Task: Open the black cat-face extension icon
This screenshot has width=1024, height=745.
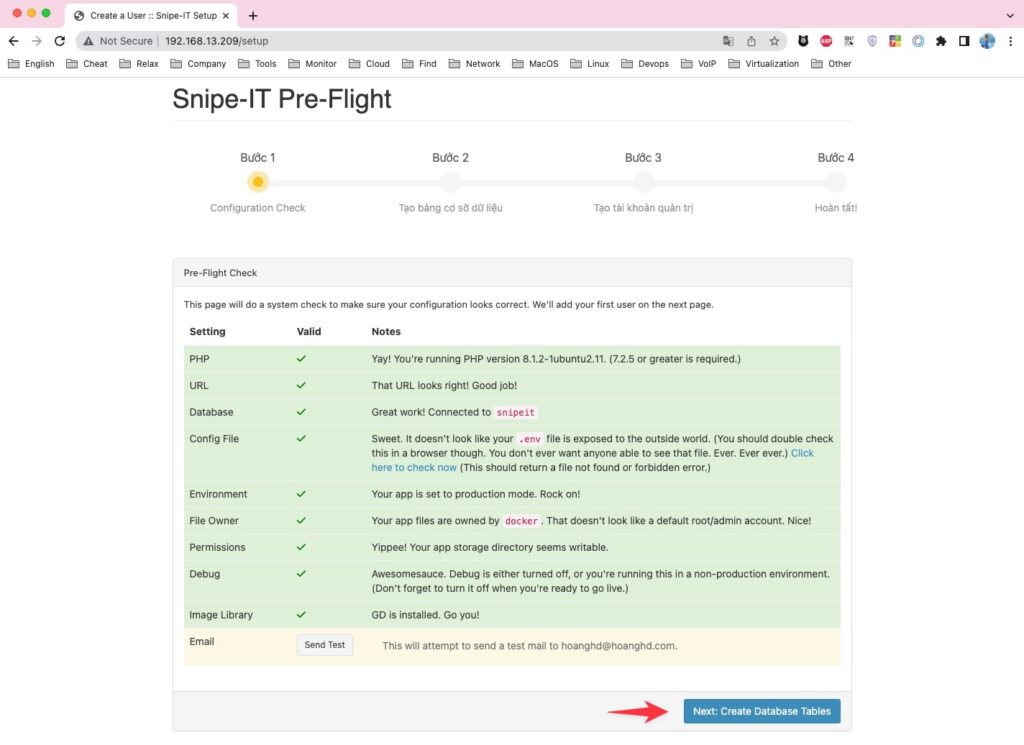Action: click(803, 41)
